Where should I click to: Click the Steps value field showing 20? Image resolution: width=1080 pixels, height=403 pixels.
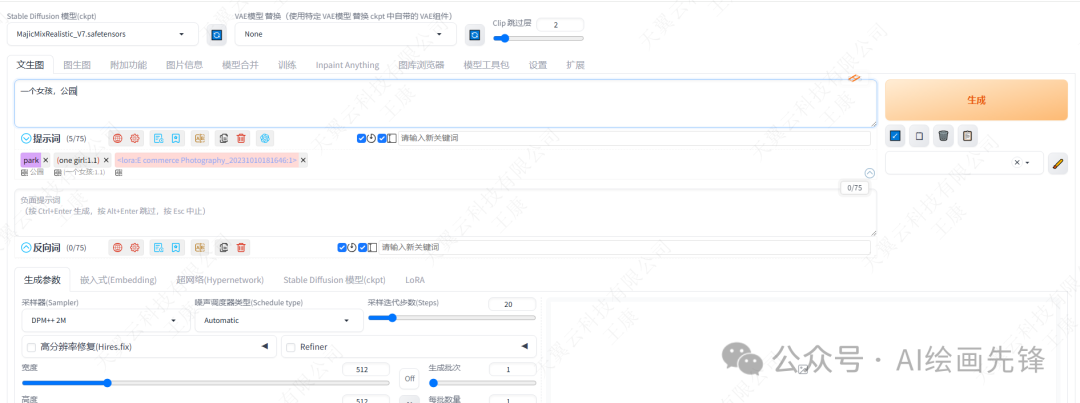(512, 304)
